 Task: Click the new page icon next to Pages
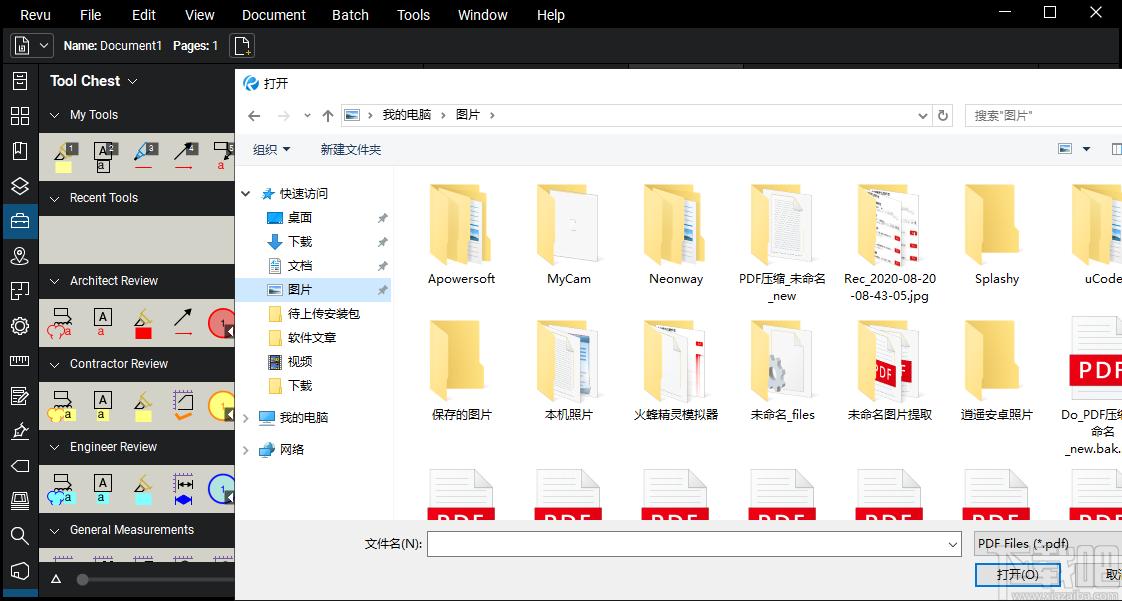(242, 46)
